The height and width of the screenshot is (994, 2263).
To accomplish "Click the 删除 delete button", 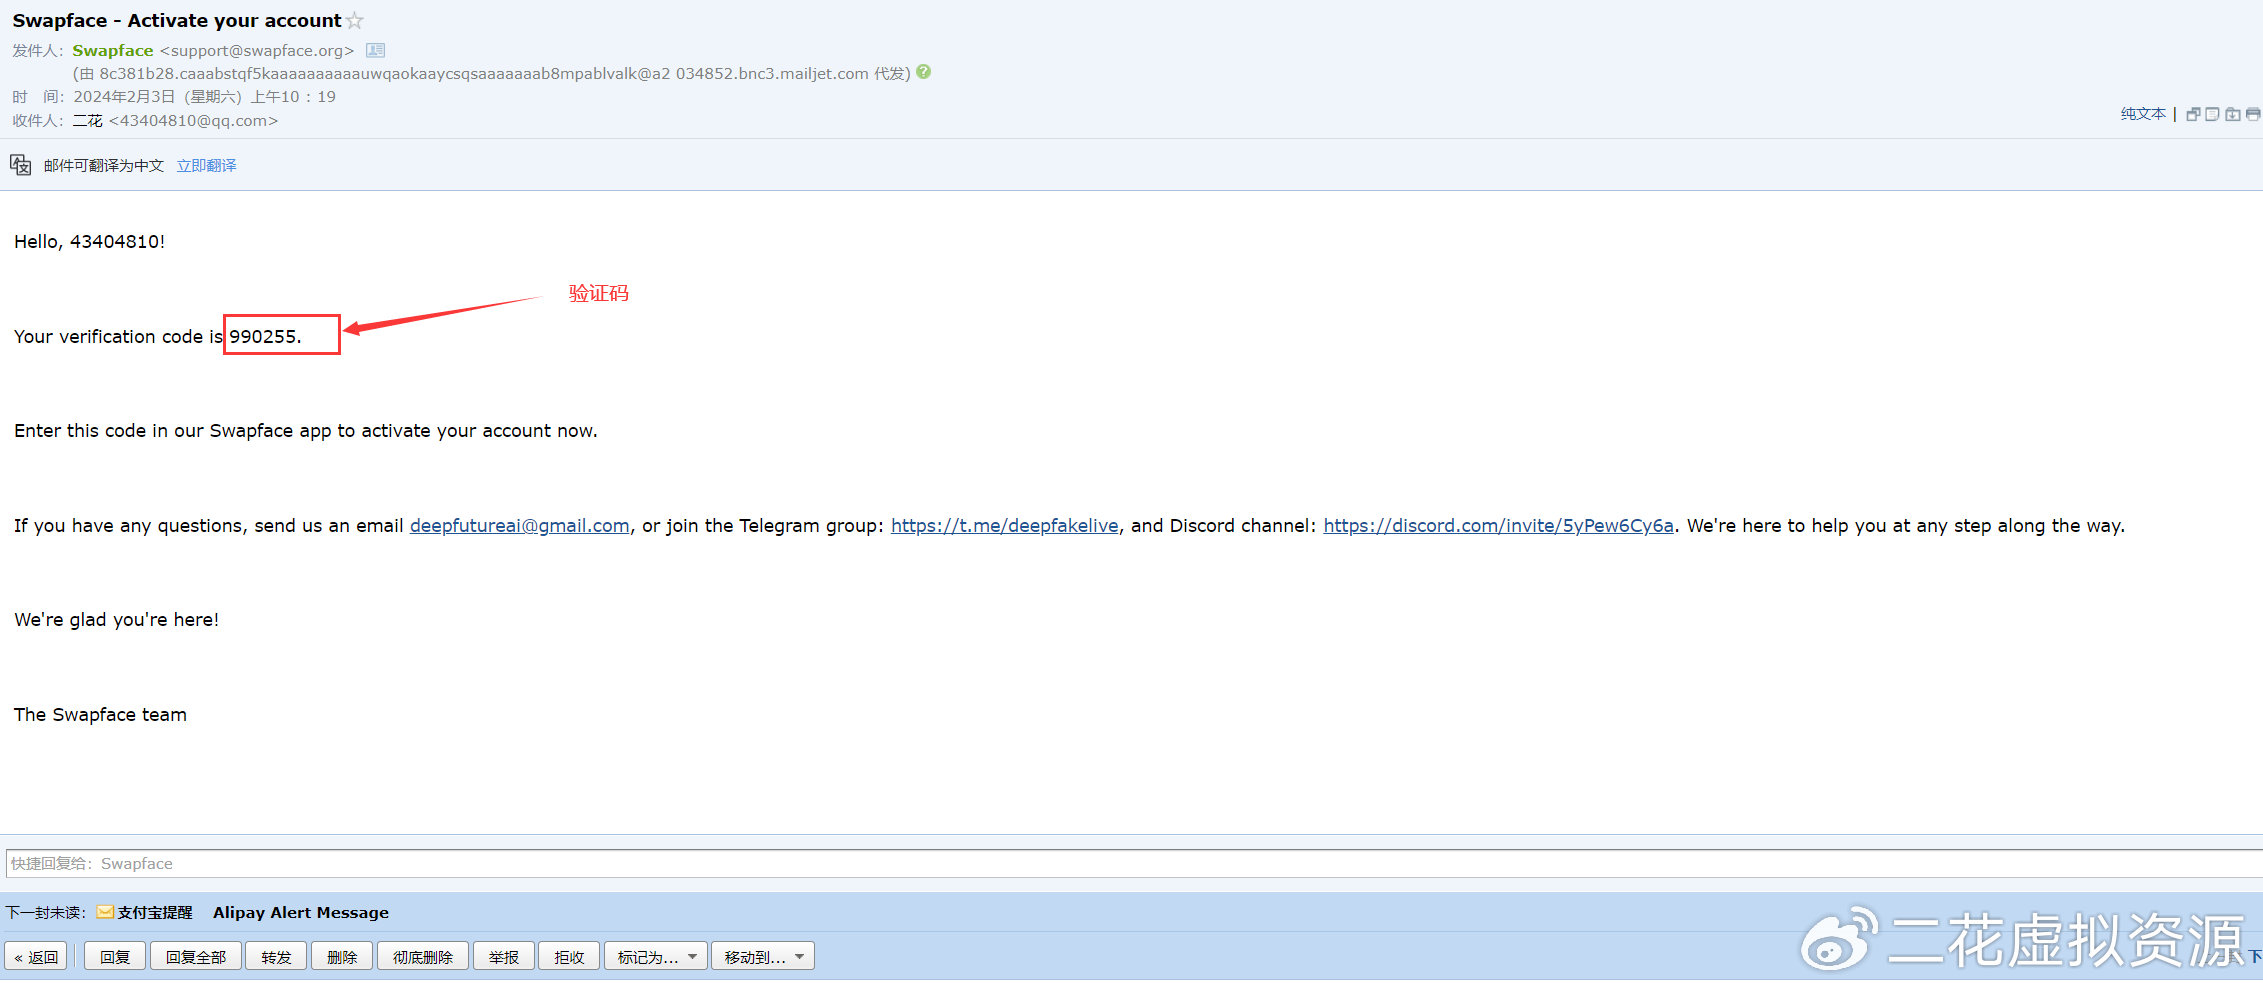I will (x=342, y=957).
